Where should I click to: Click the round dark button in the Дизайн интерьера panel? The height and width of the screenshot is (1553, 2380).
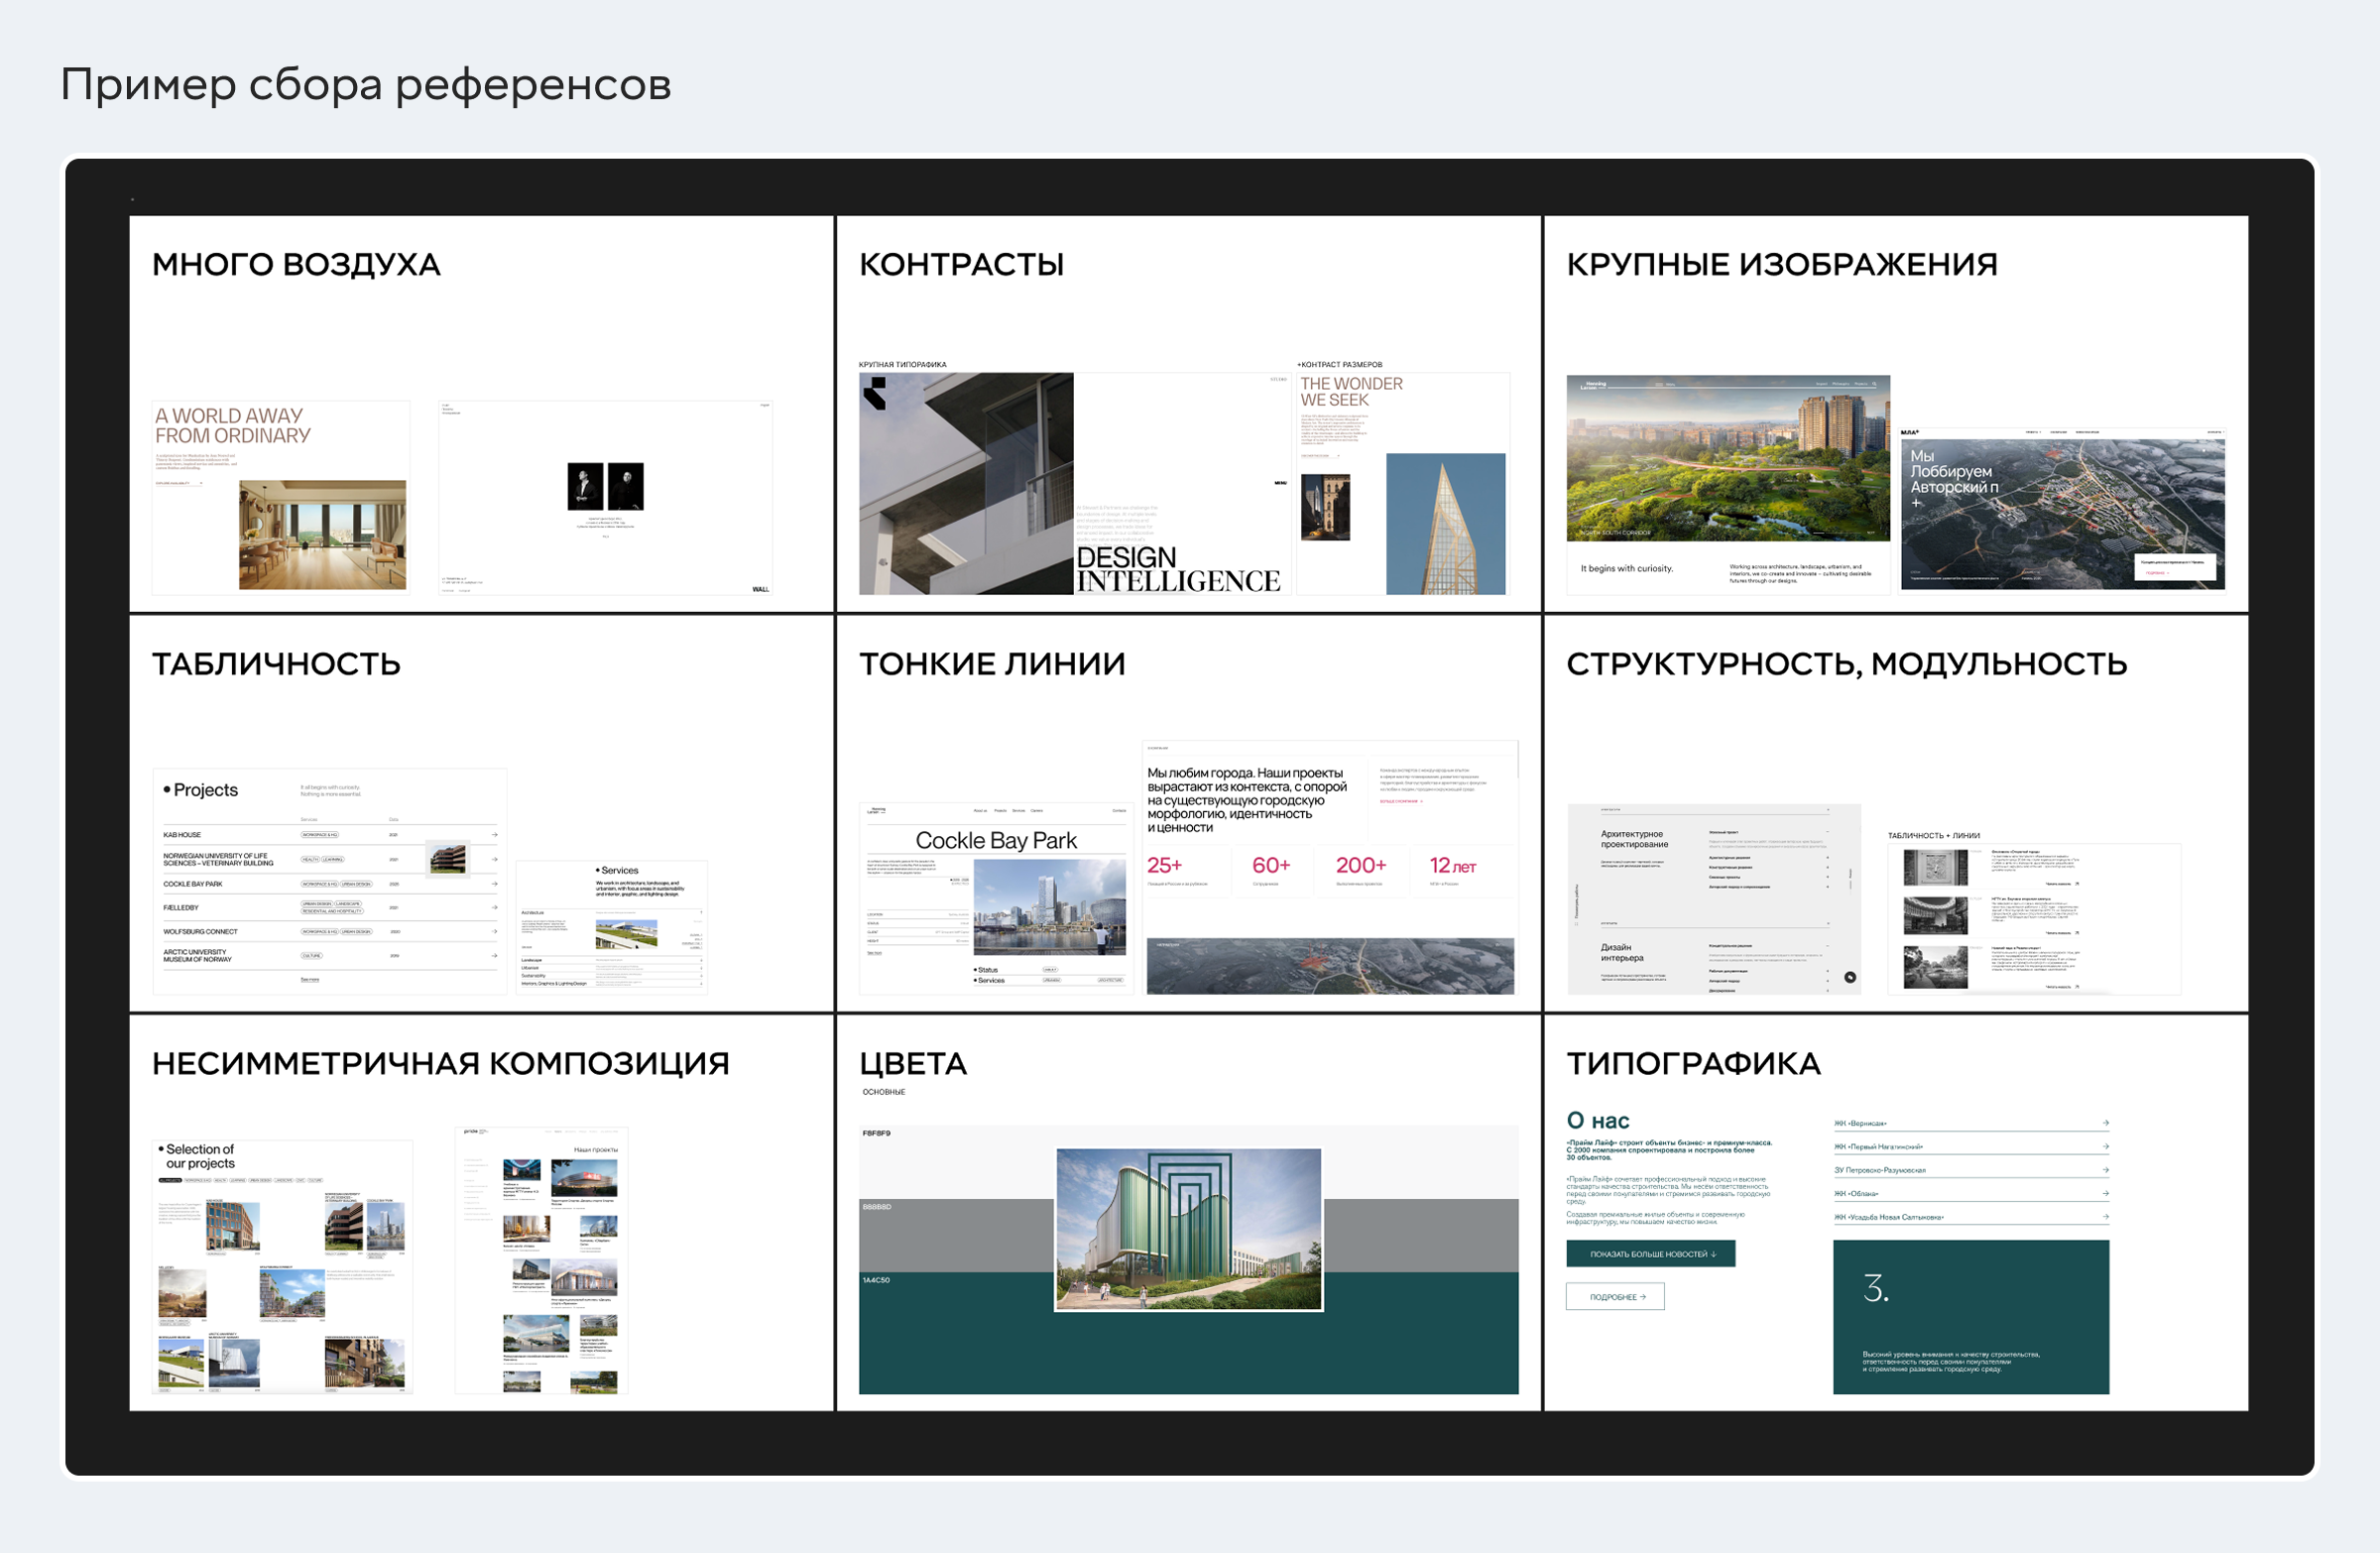(1849, 977)
